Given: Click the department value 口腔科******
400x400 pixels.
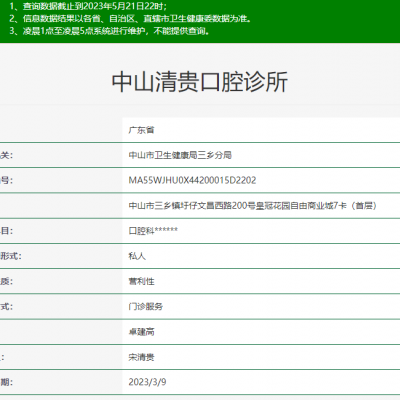Looking at the screenshot, I should [153, 231].
